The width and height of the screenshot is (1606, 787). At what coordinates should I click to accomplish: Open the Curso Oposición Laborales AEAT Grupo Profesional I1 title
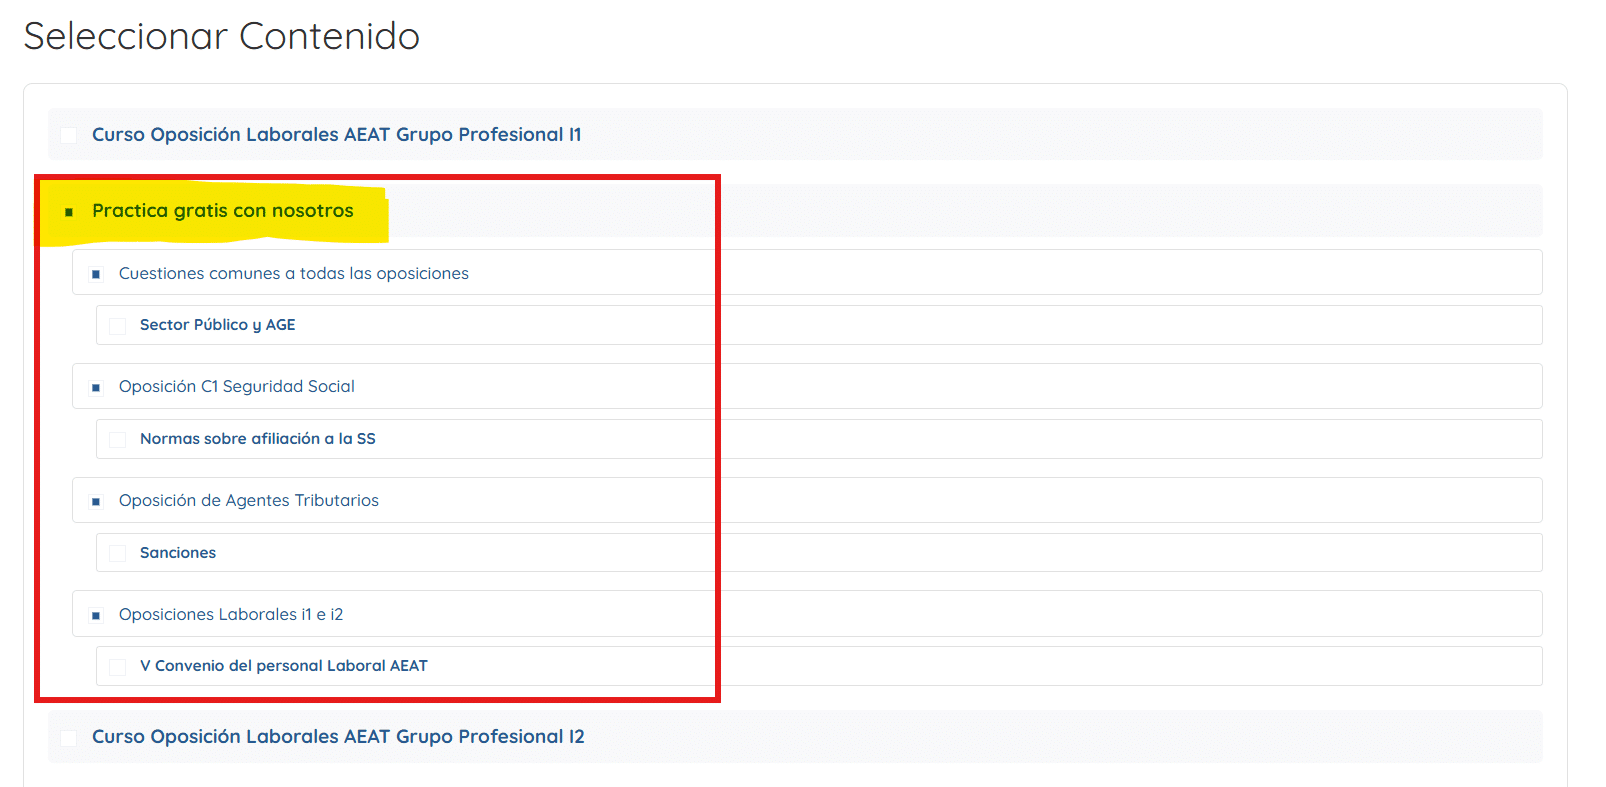[x=336, y=135]
